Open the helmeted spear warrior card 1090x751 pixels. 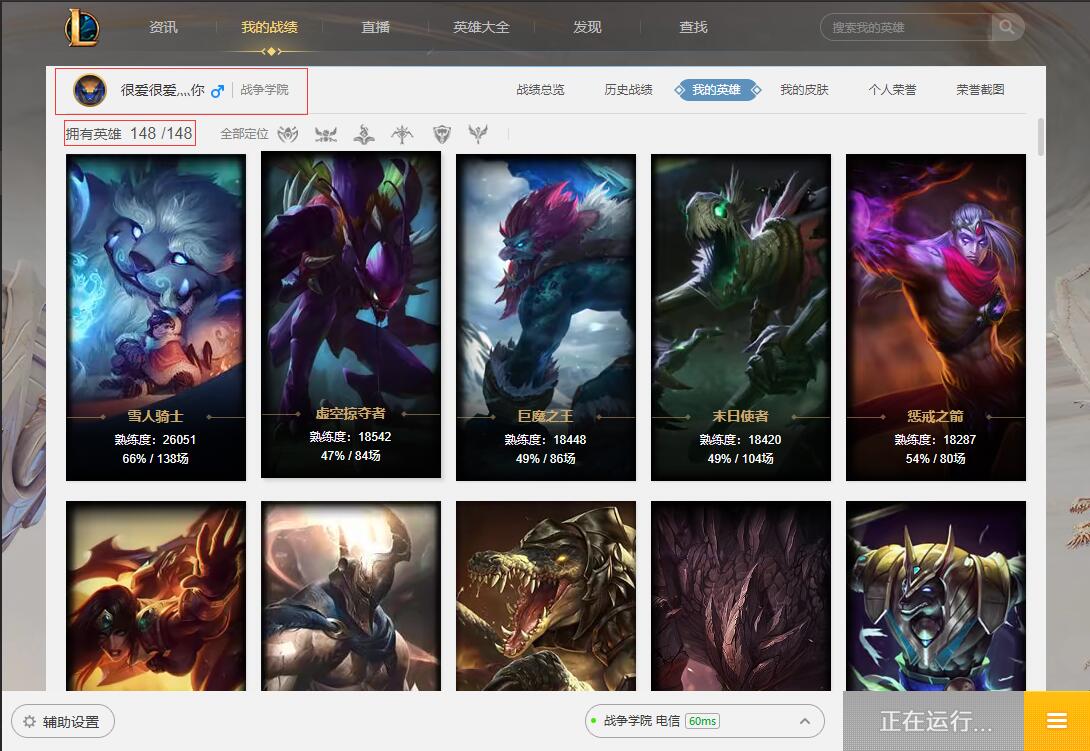click(351, 596)
